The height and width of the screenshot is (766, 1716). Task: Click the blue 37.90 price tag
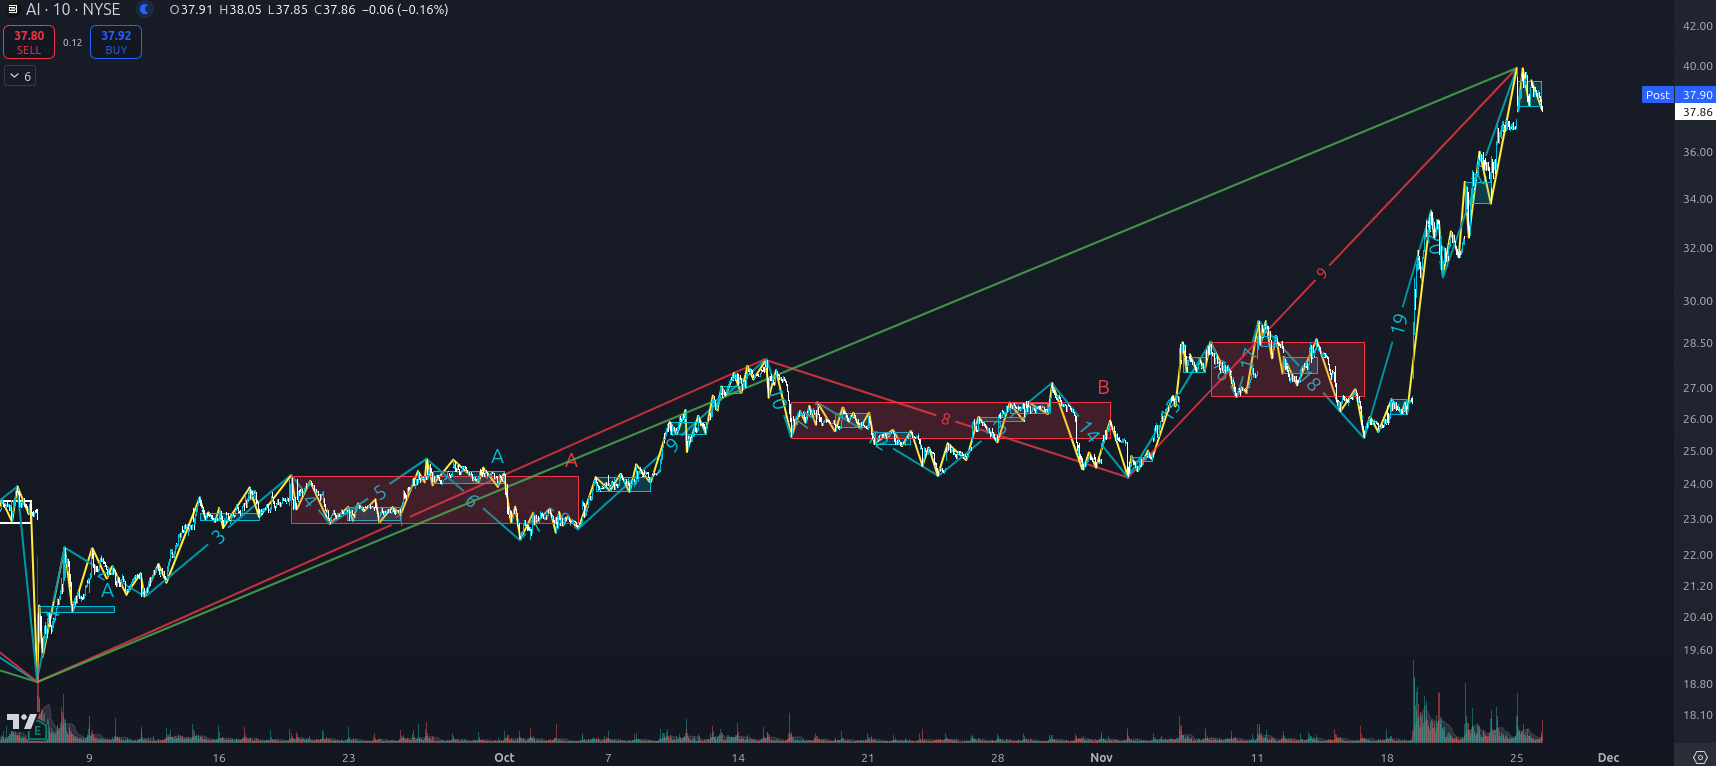click(1696, 95)
